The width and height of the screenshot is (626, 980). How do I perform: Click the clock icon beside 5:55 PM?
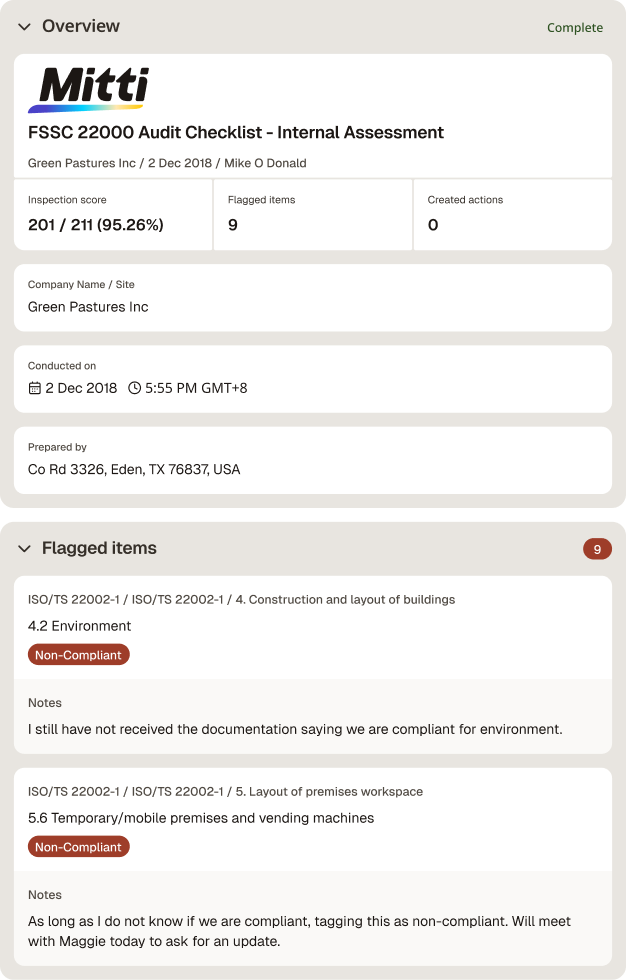[134, 388]
